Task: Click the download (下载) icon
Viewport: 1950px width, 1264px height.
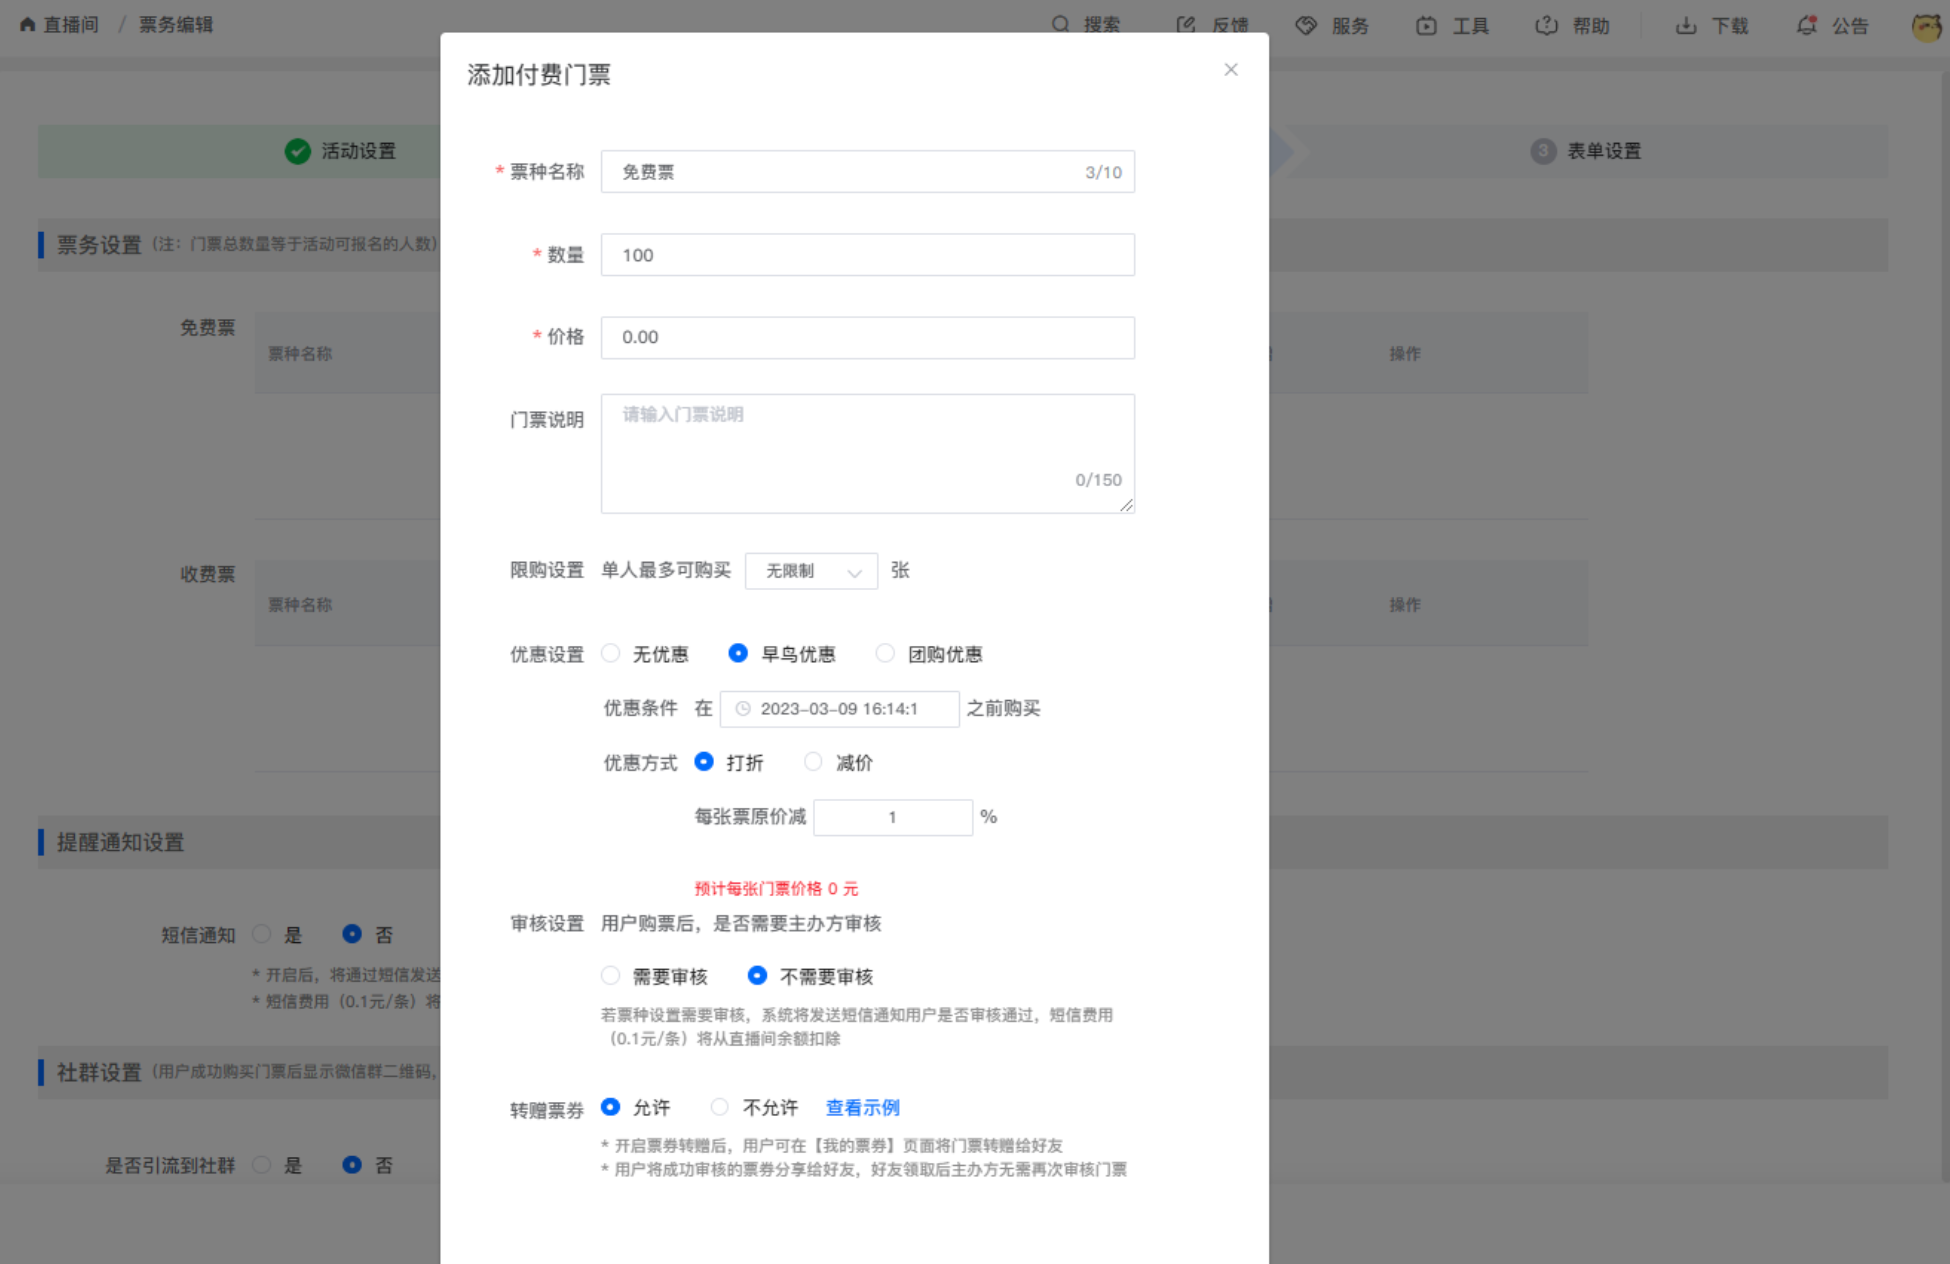Action: pyautogui.click(x=1686, y=25)
